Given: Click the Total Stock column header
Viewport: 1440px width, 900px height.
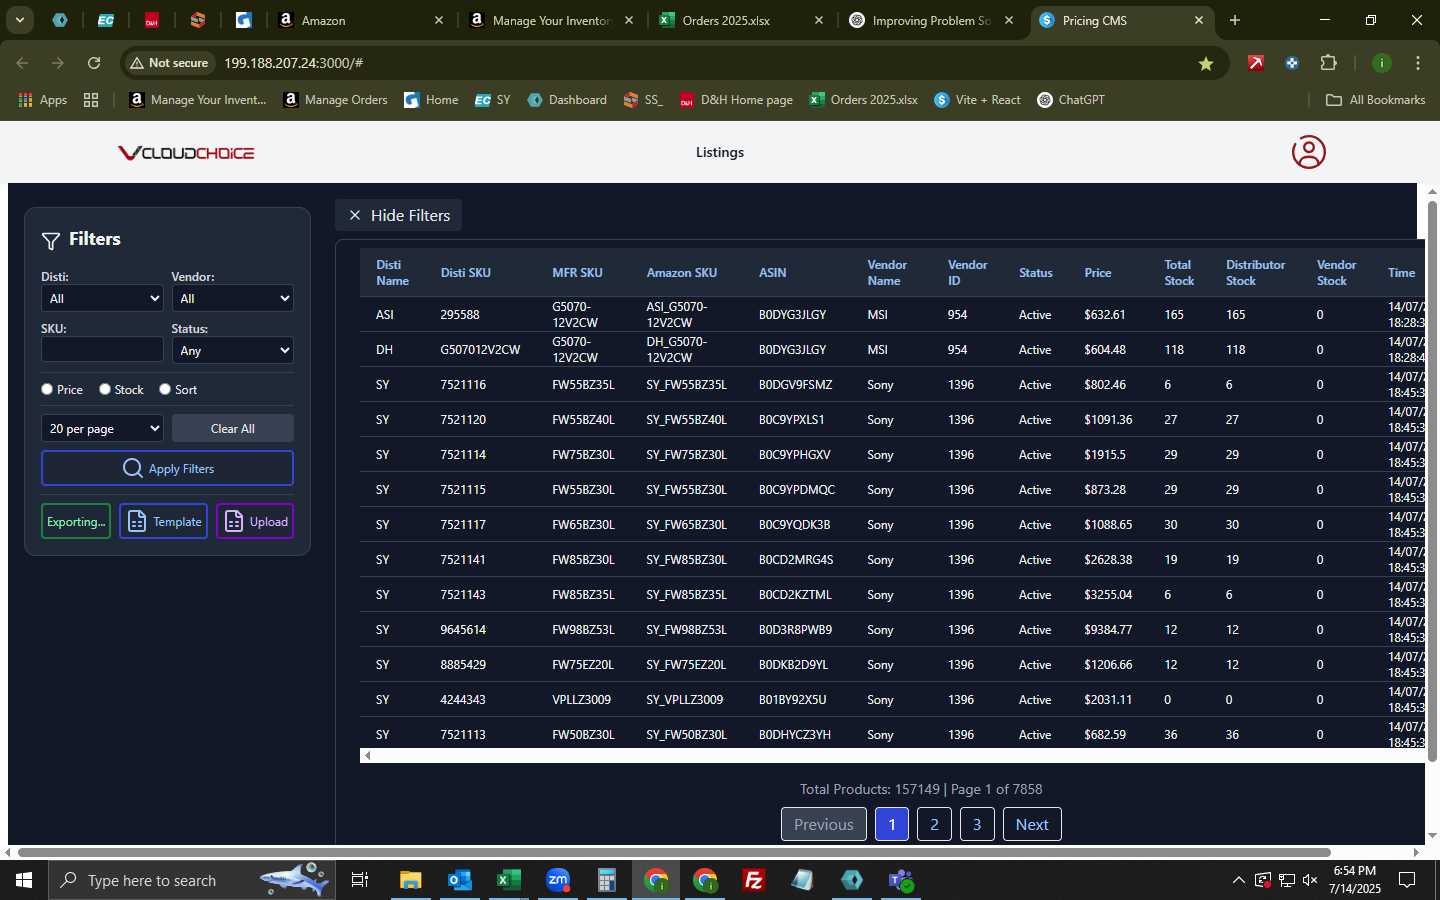Looking at the screenshot, I should pyautogui.click(x=1179, y=273).
